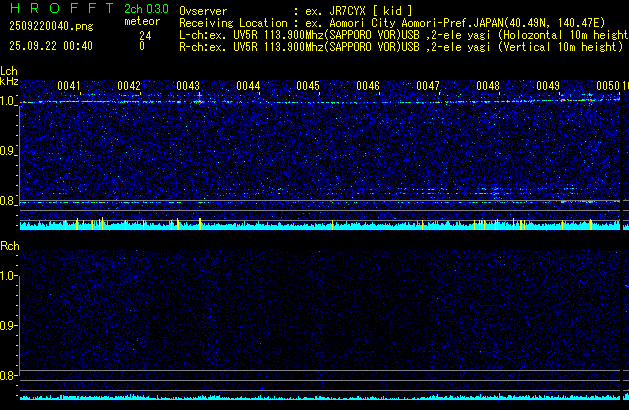This screenshot has width=629, height=410.
Task: Pick the 0049 time marker
Action: [548, 87]
